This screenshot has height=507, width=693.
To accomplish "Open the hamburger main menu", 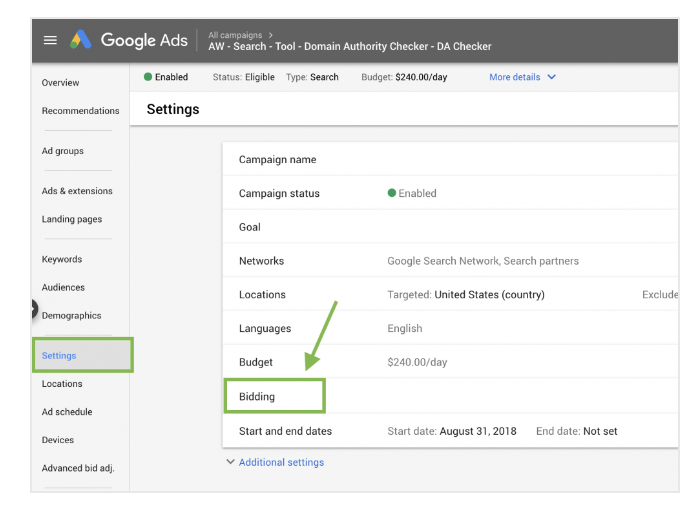I will [50, 40].
